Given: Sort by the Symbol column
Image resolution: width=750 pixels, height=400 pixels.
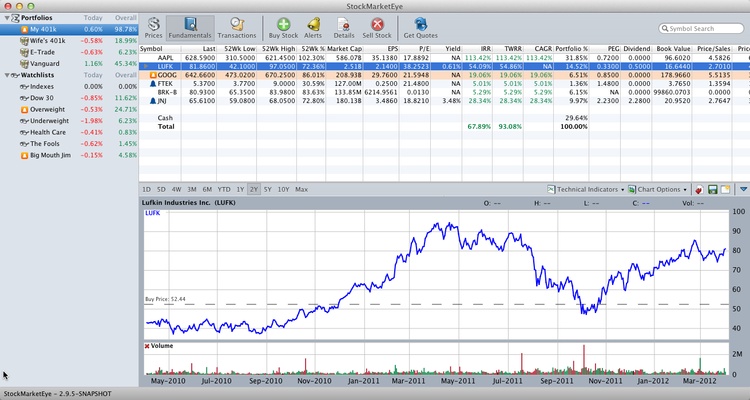Looking at the screenshot, I should click(160, 49).
